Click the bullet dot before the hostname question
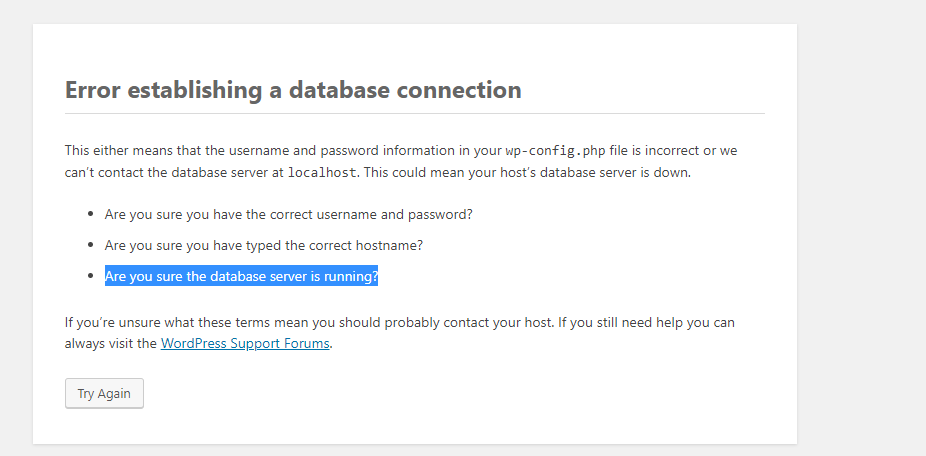Screen dimensions: 926x456 tap(91, 244)
